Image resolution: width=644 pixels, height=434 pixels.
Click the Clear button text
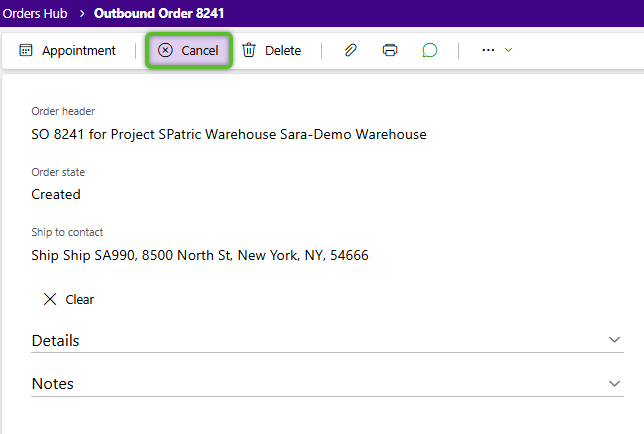click(x=80, y=299)
